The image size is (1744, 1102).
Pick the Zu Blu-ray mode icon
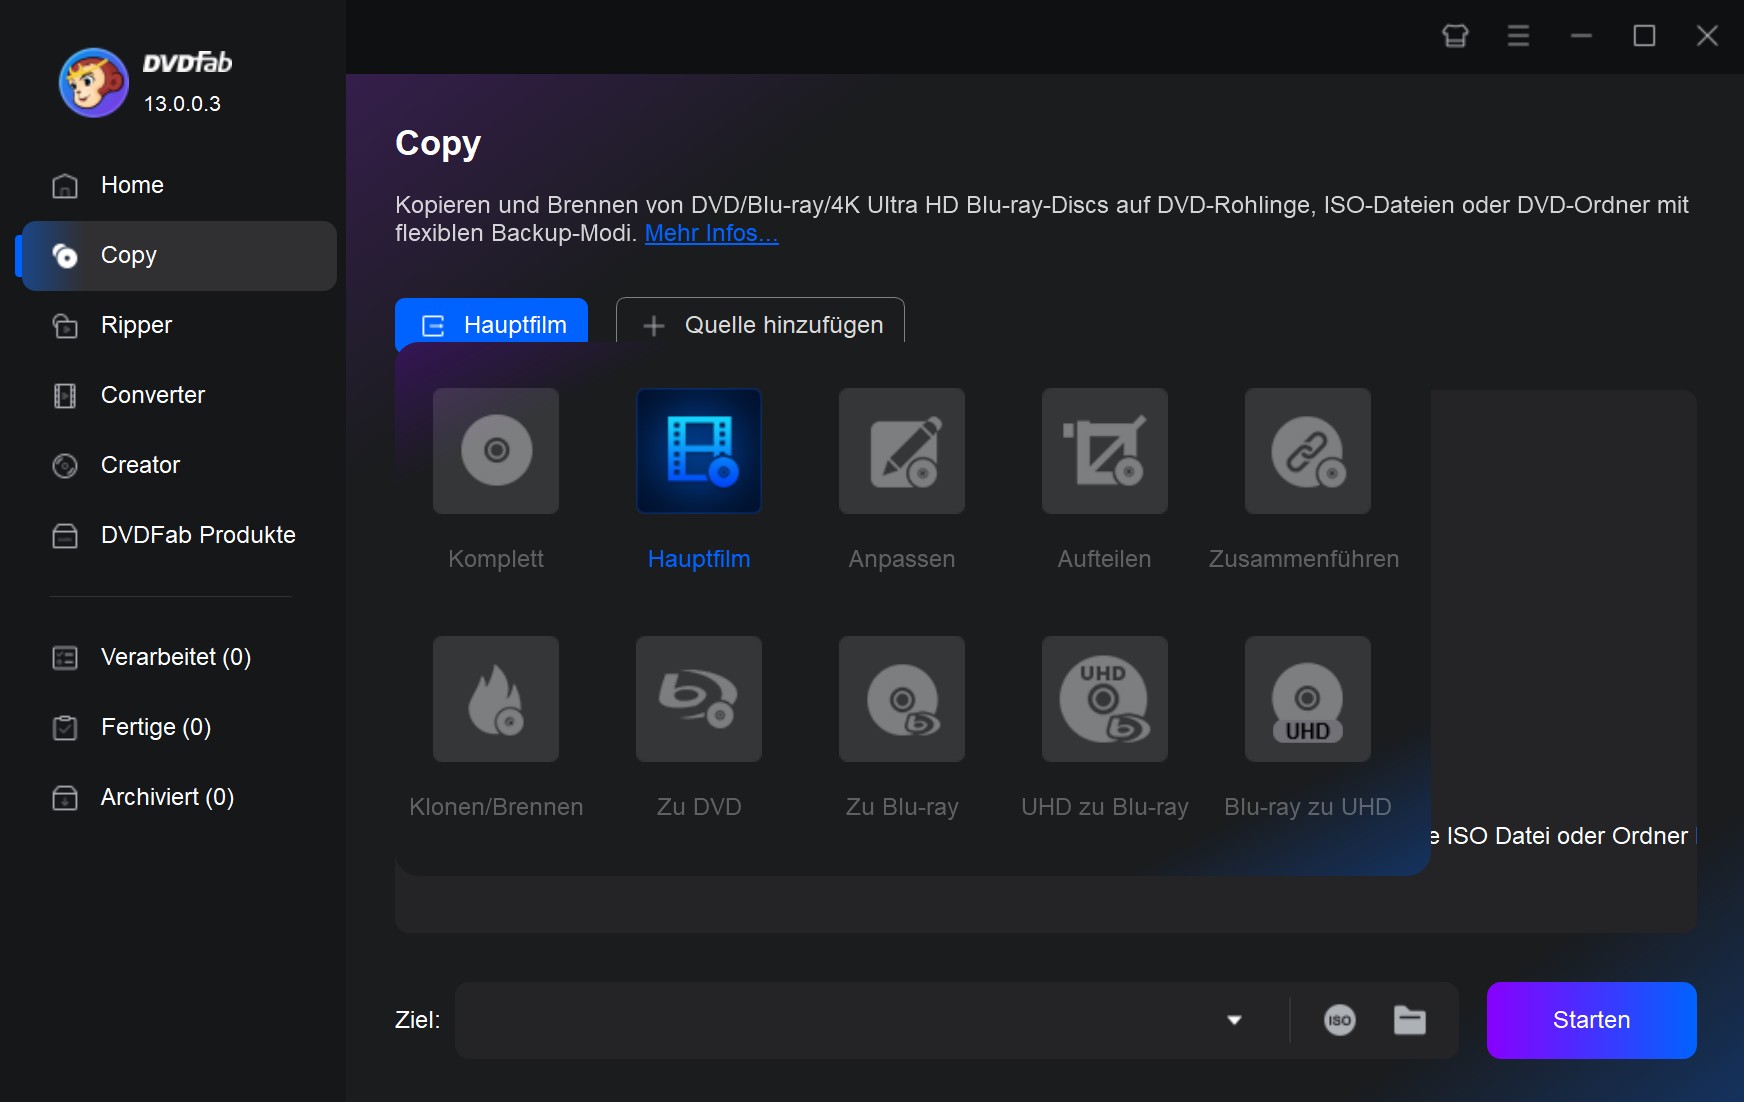point(902,699)
